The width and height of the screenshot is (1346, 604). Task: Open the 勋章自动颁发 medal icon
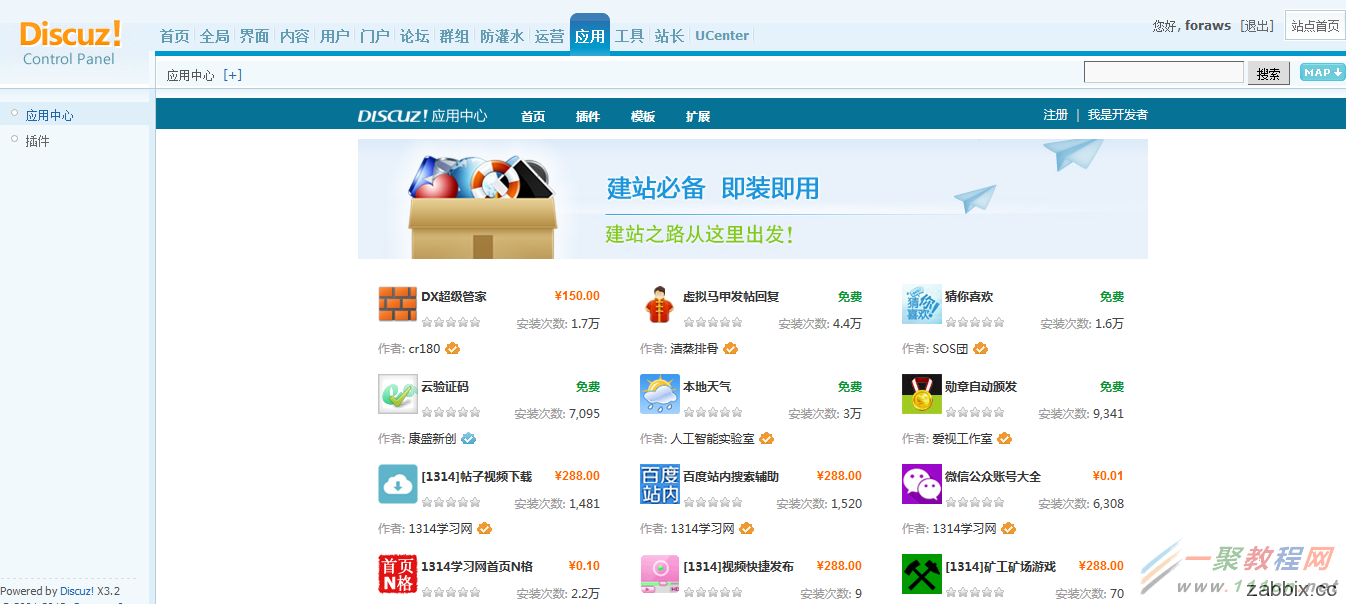[x=921, y=394]
